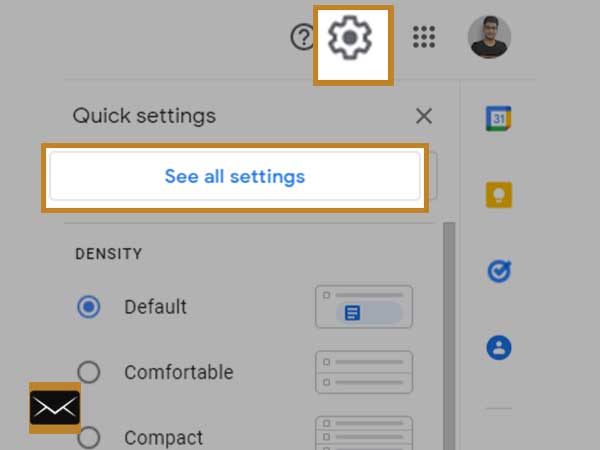600x450 pixels.
Task: Open the Help question mark icon
Action: (303, 37)
